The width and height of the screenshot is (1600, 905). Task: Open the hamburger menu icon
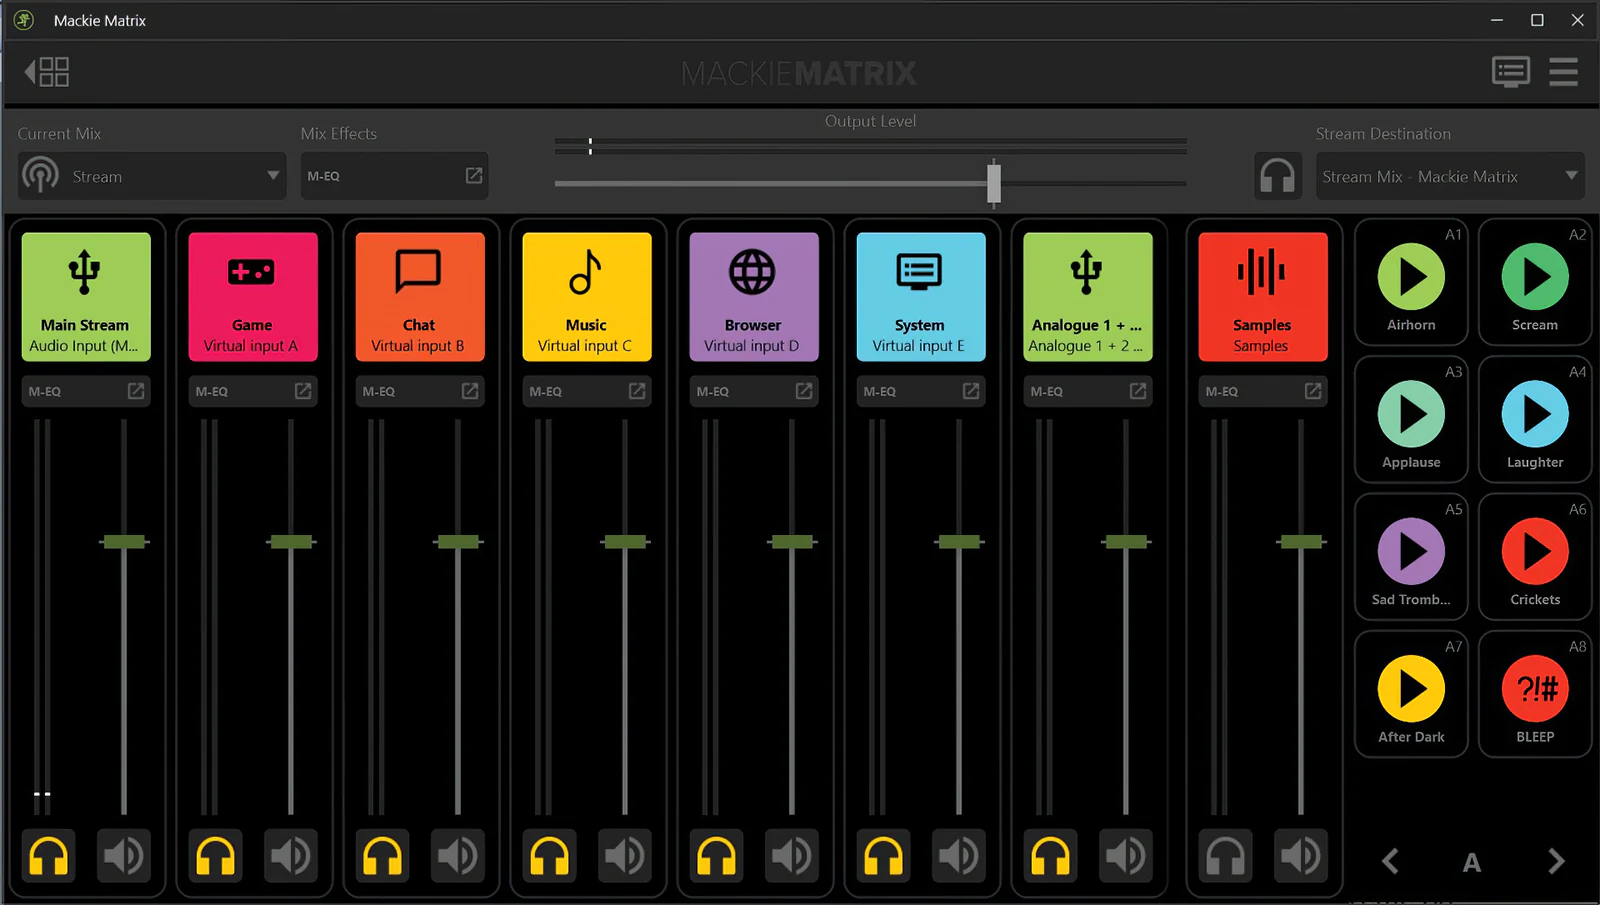1563,72
